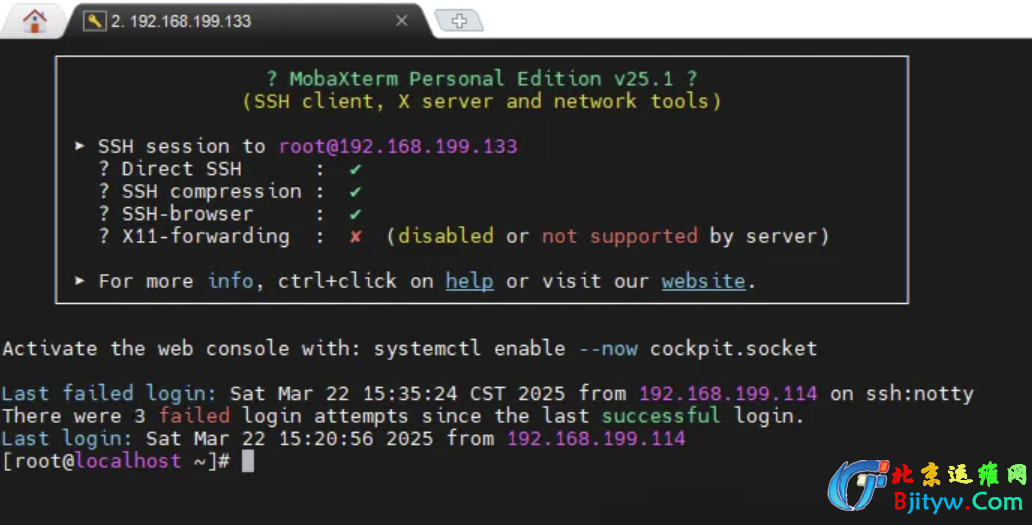Click the green Direct SSH checkmark
Viewport: 1032px width, 525px height.
(355, 169)
